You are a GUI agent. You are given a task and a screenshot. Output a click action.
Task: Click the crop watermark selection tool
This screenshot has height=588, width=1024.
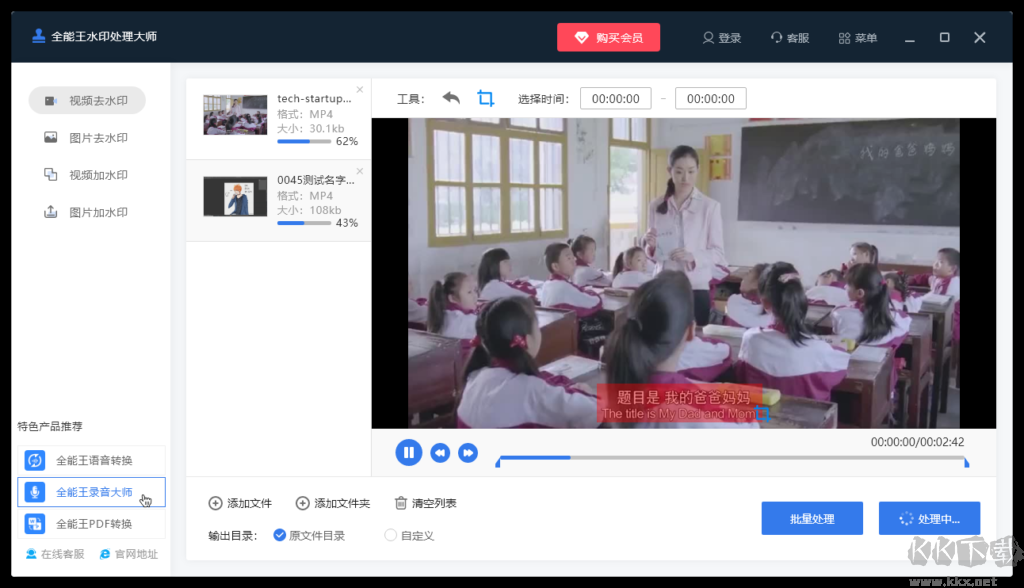pyautogui.click(x=486, y=97)
